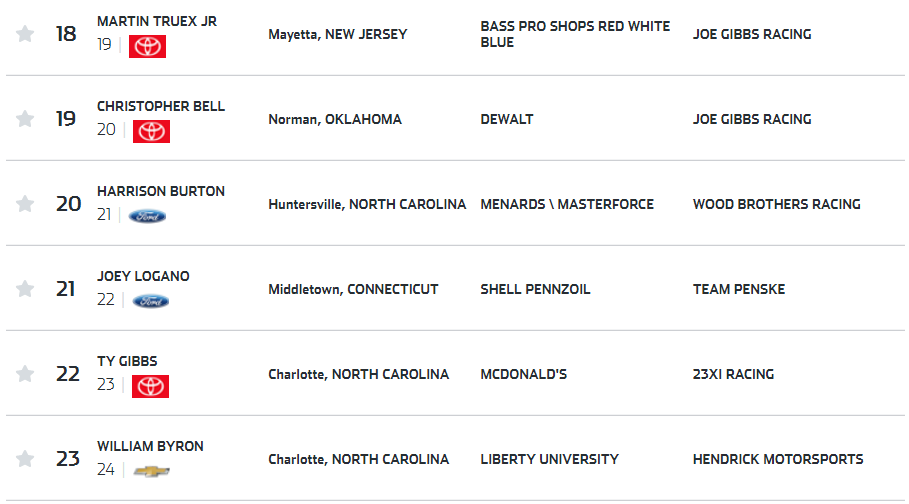Select the Ford badge under Joey Logano
This screenshot has width=909, height=504.
click(x=151, y=301)
